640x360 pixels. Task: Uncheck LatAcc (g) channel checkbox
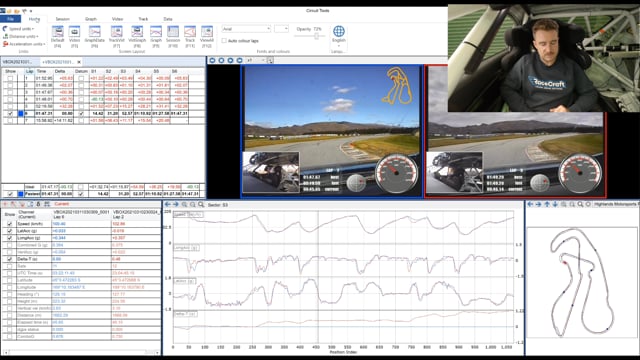point(10,231)
